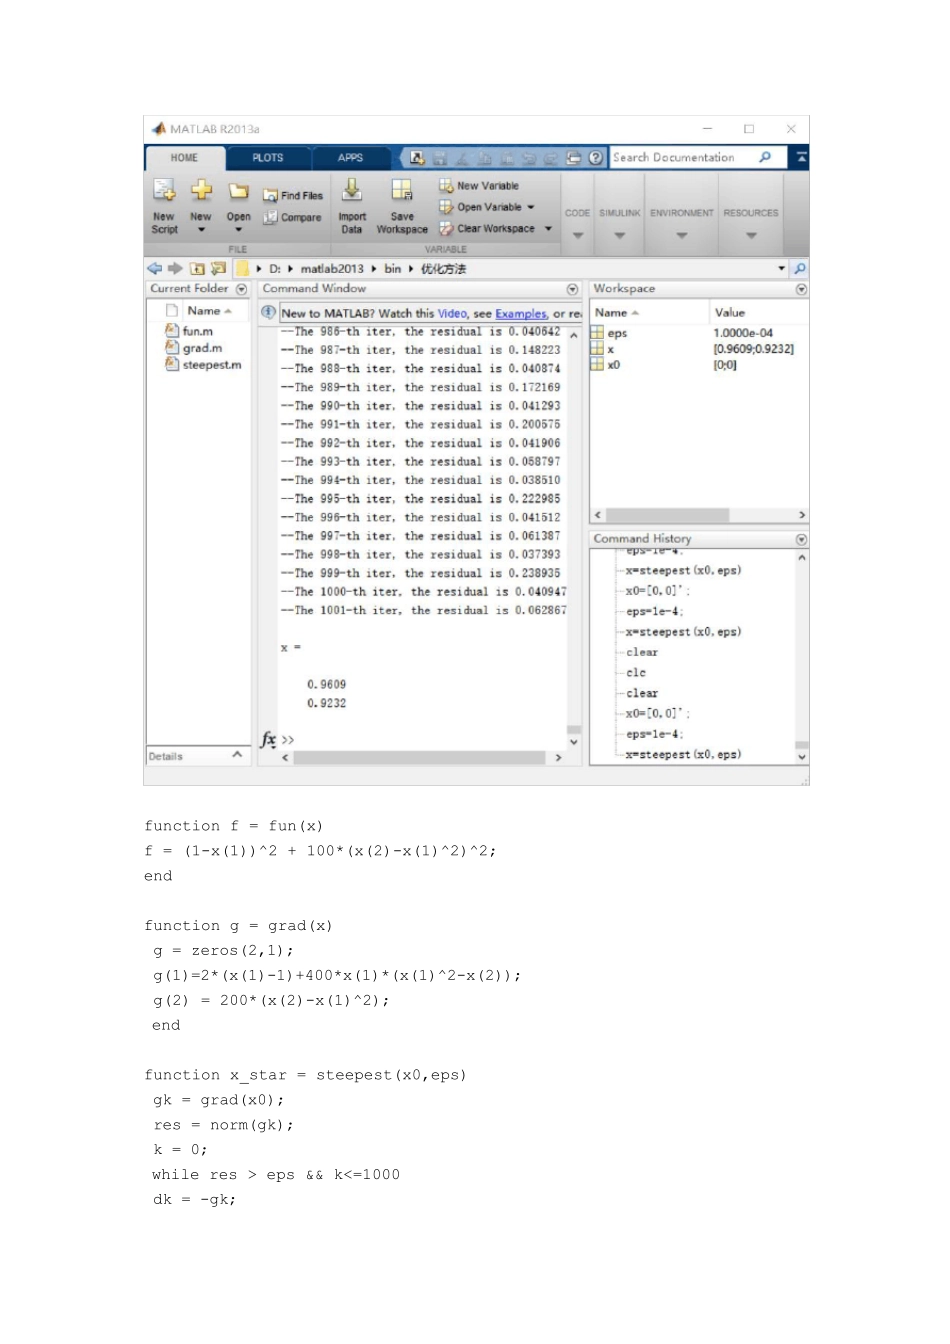This screenshot has height=1344, width=950.
Task: Expand the ENVIRONMENT section dropdown
Action: tap(681, 236)
